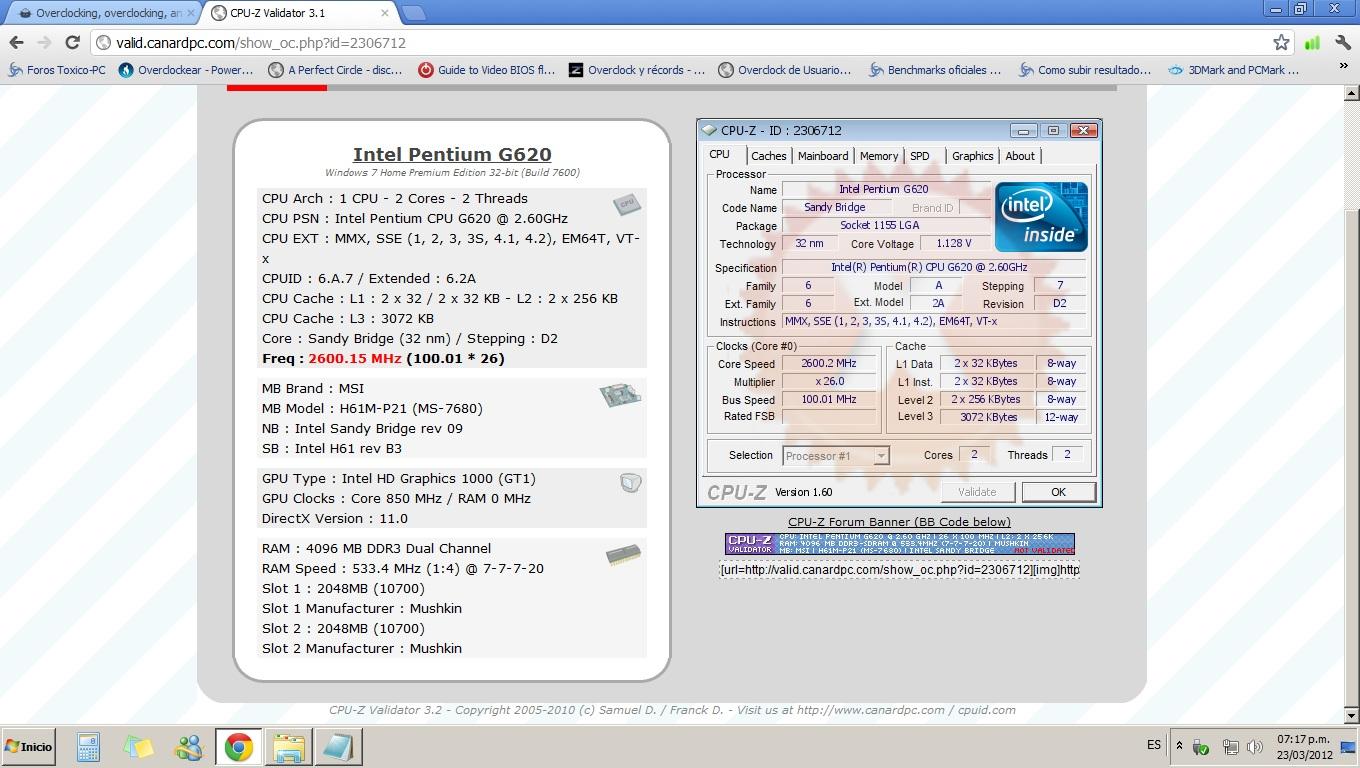This screenshot has height=768, width=1360.
Task: Open the Overclockear - Power bookmark
Action: tap(186, 70)
